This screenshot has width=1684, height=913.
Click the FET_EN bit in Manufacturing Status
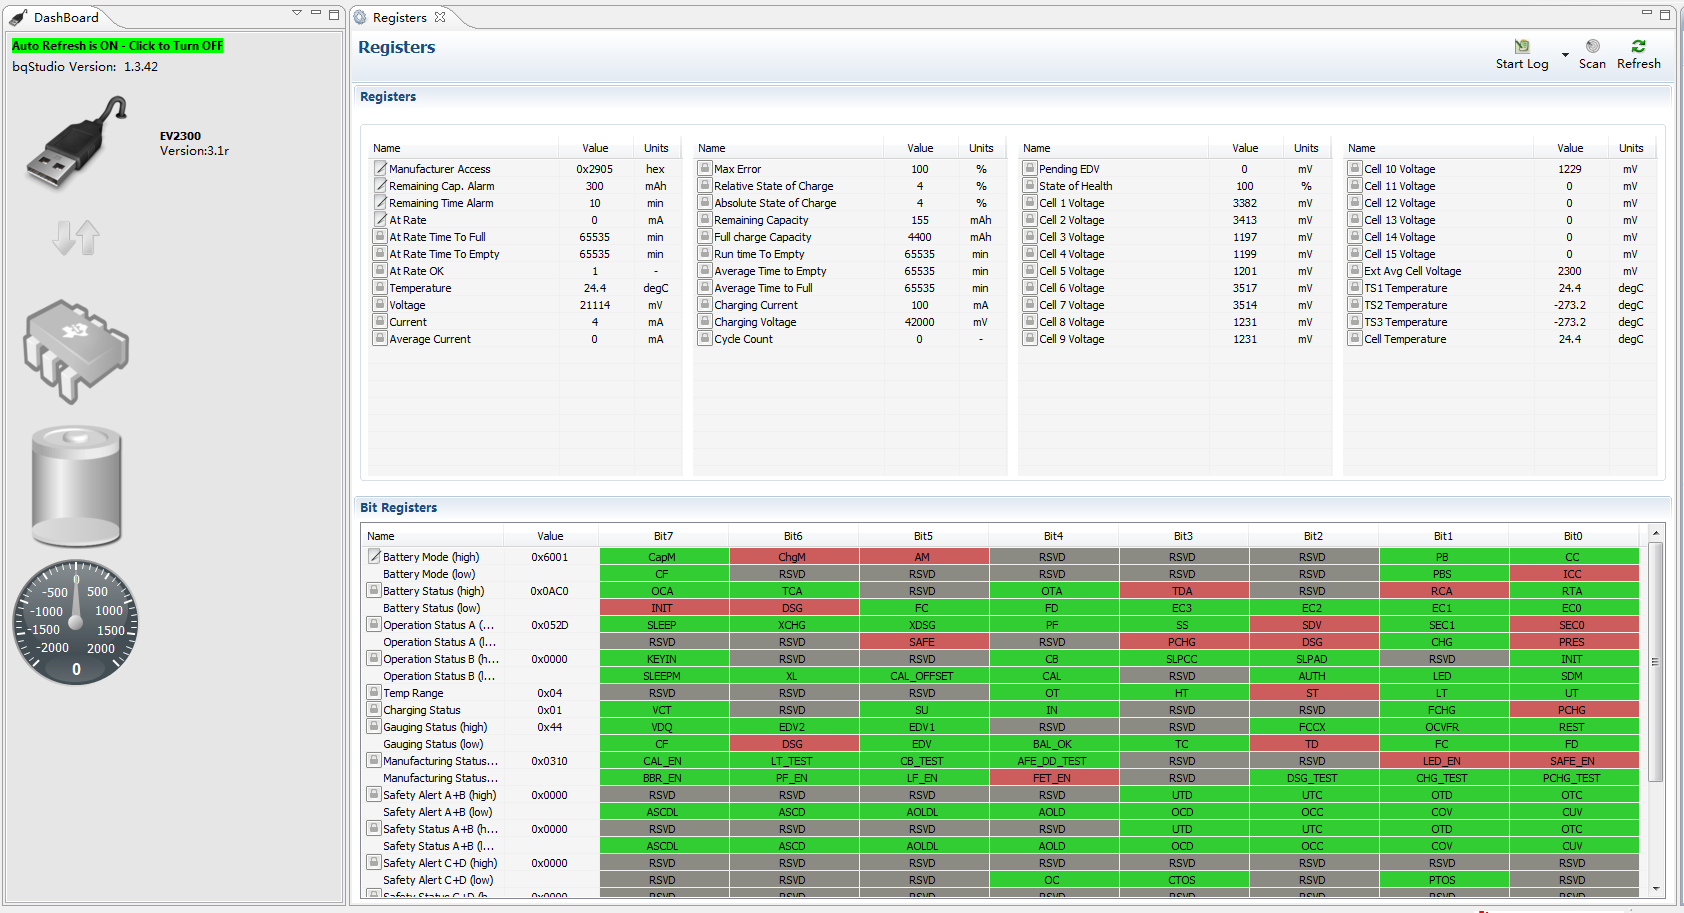click(x=1053, y=778)
